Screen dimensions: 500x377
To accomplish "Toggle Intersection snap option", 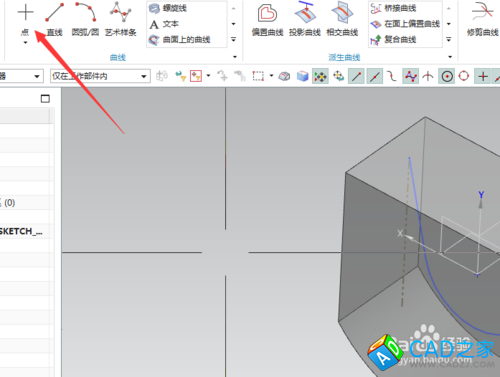I will pos(428,76).
